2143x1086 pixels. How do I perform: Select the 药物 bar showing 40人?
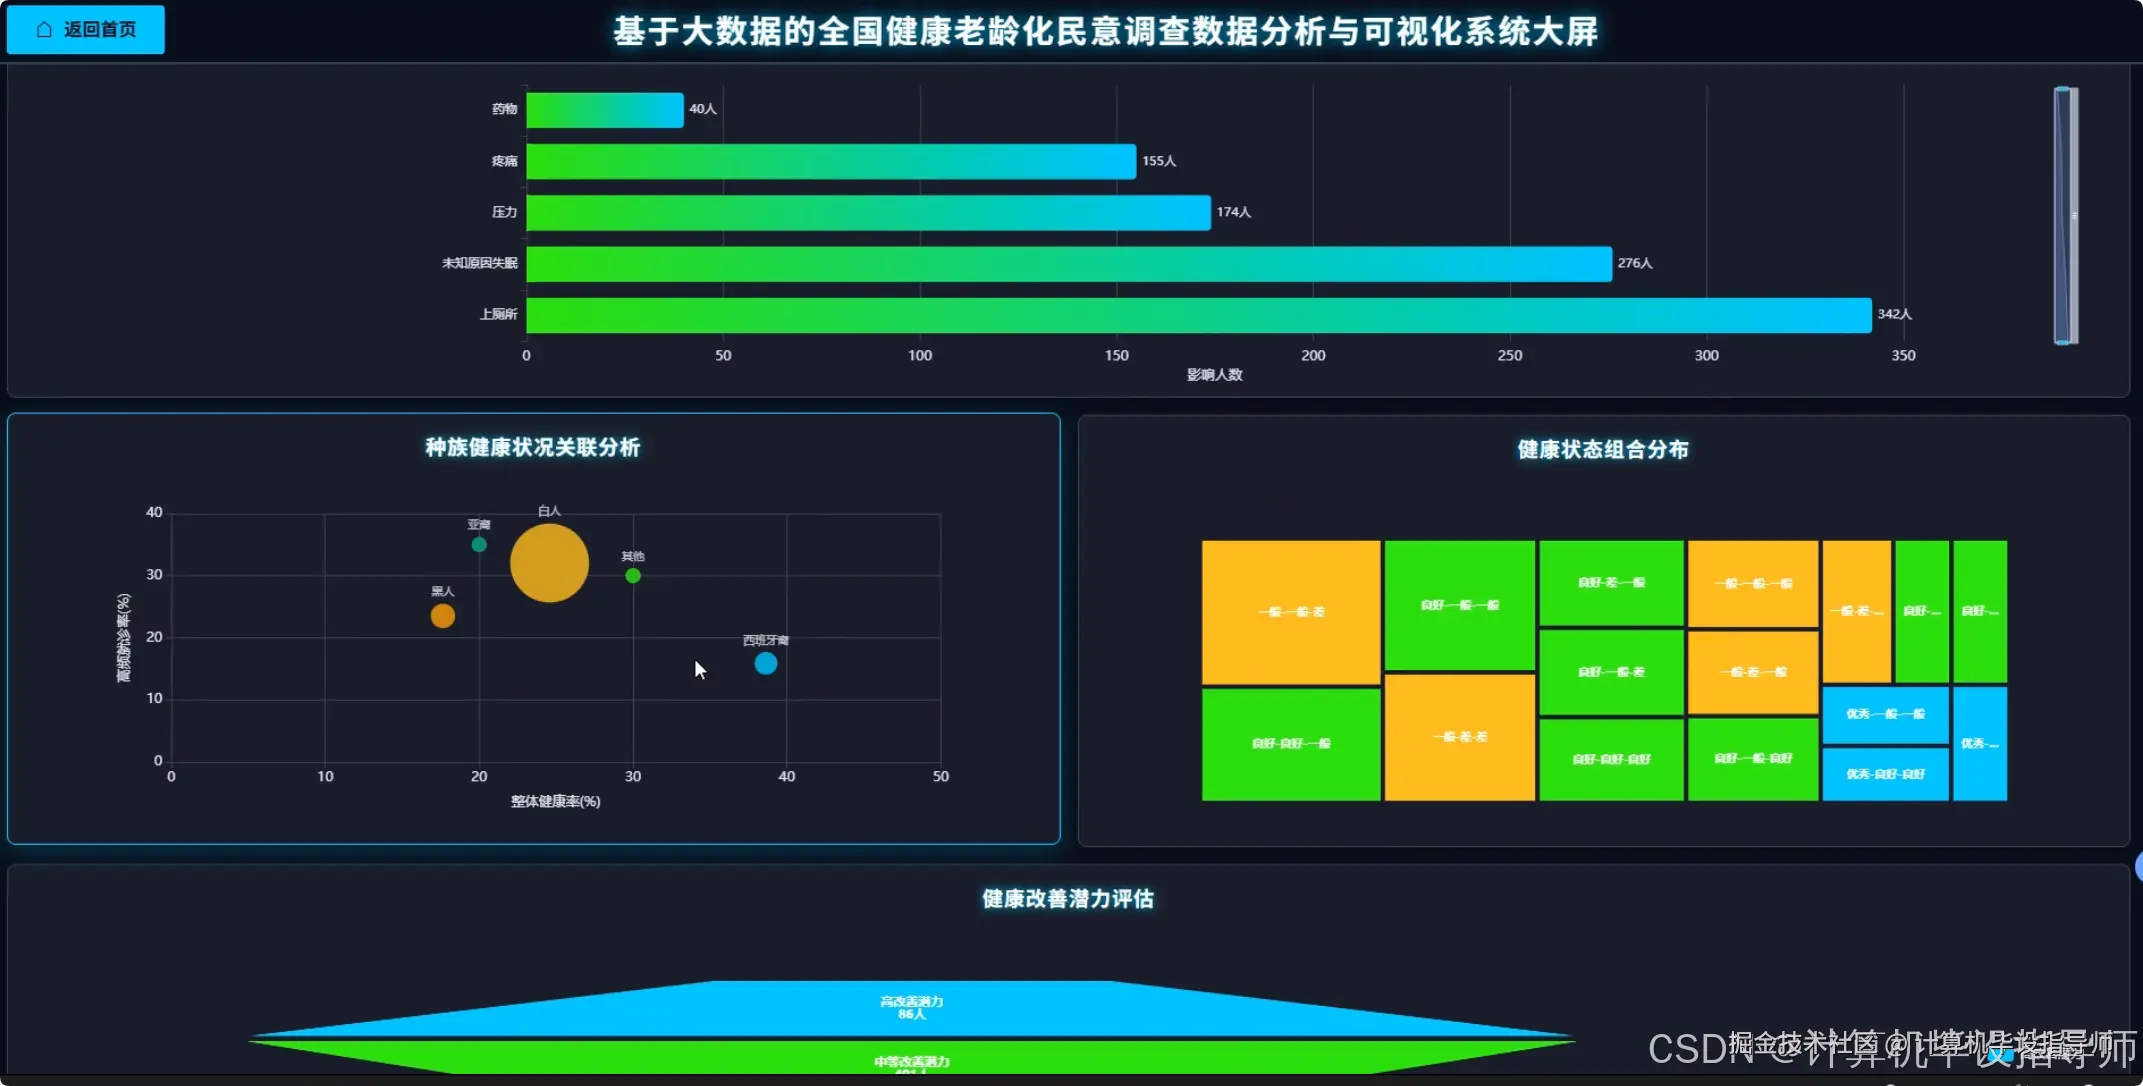(x=600, y=109)
